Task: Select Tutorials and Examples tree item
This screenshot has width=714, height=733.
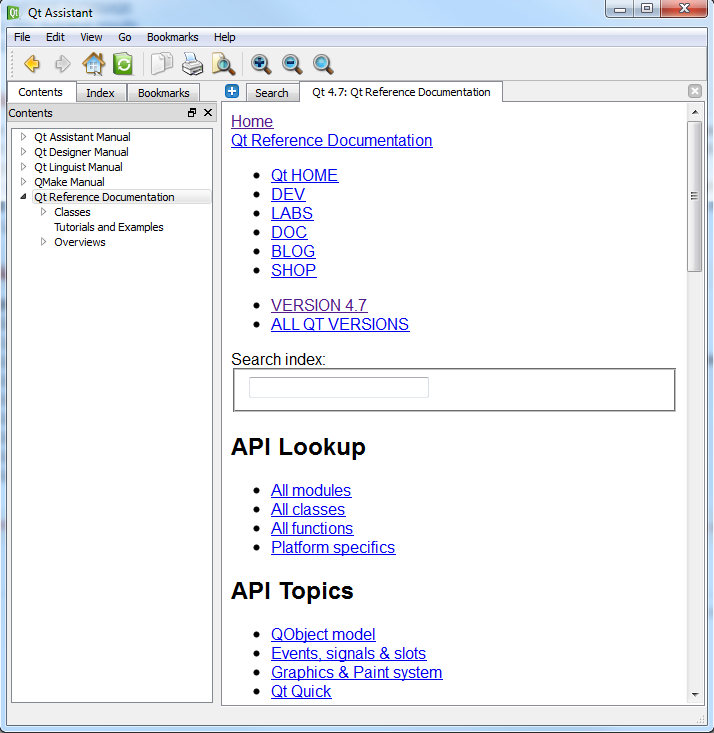Action: click(108, 227)
